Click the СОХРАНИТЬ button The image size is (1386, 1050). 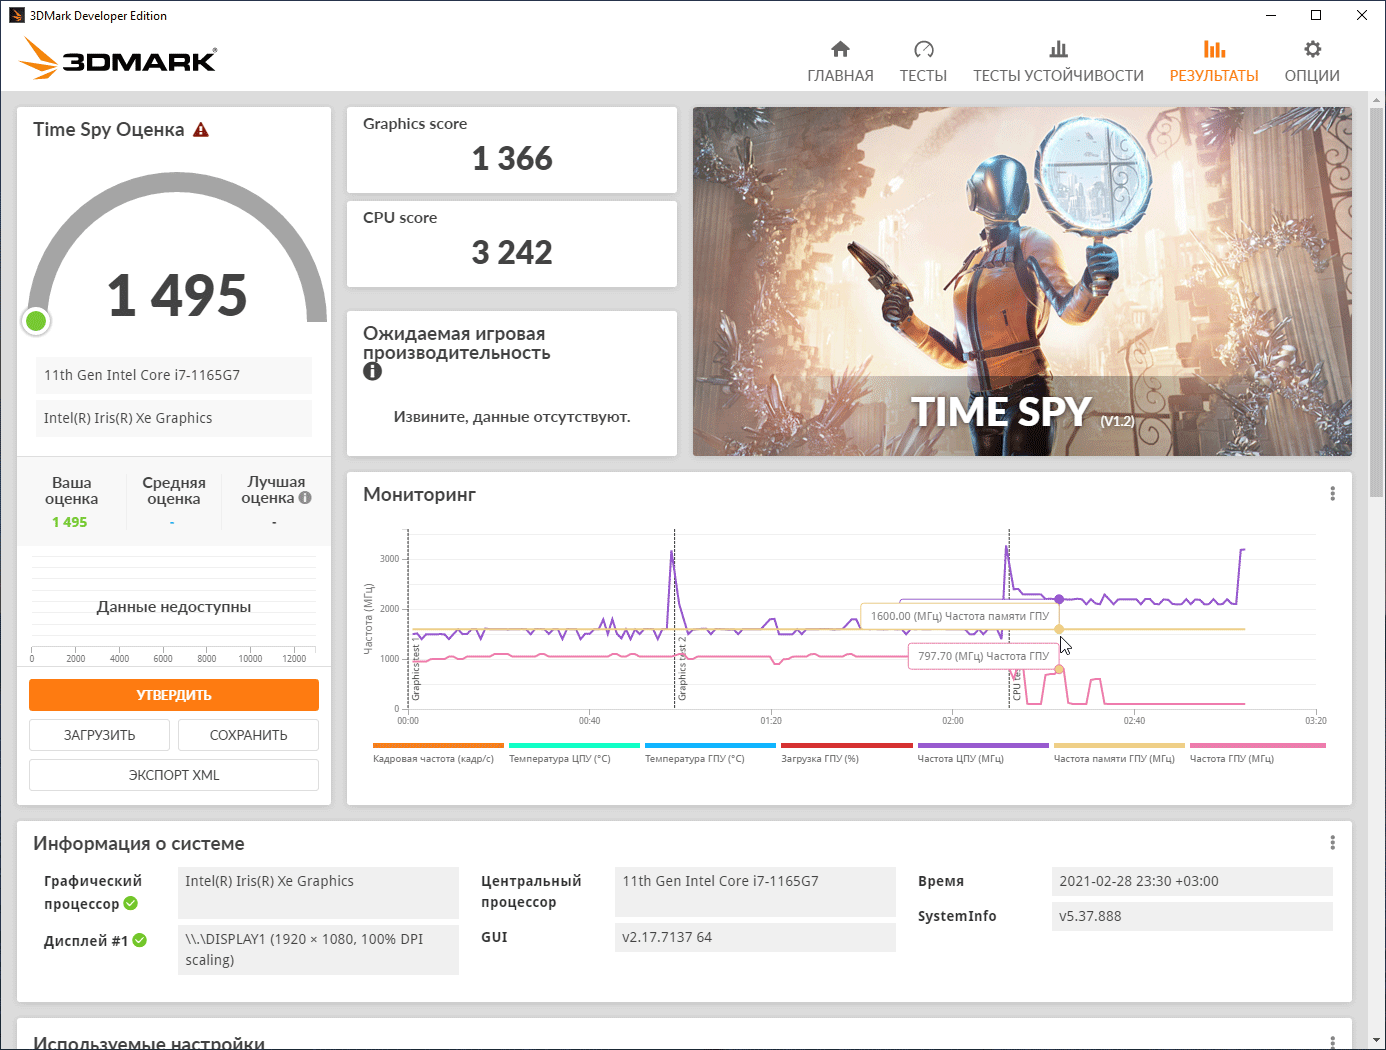click(x=248, y=735)
